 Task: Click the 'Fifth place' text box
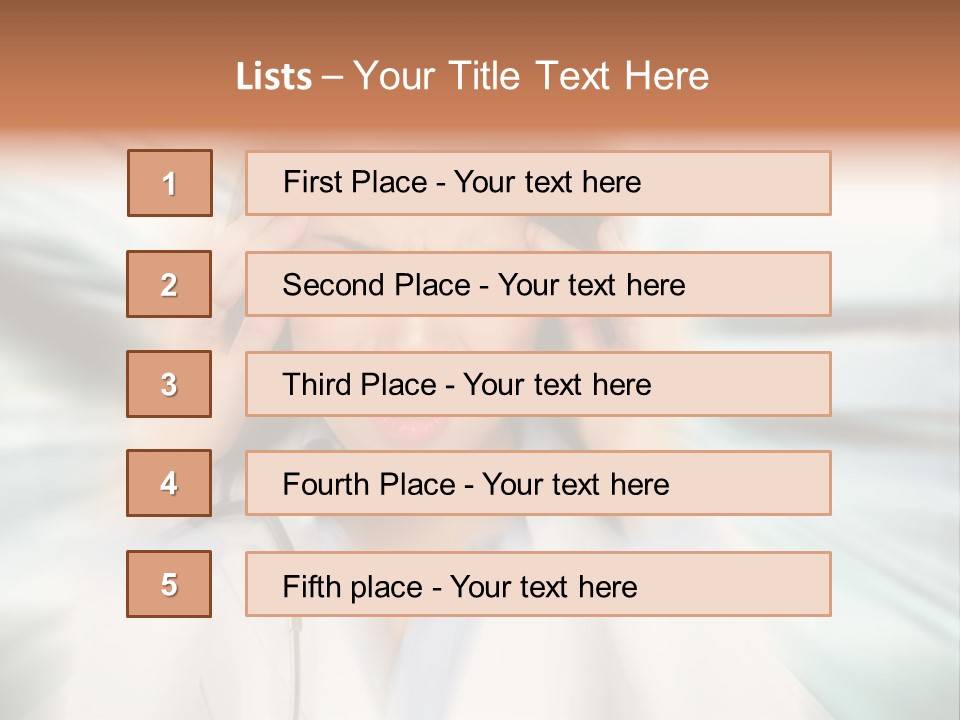[538, 584]
